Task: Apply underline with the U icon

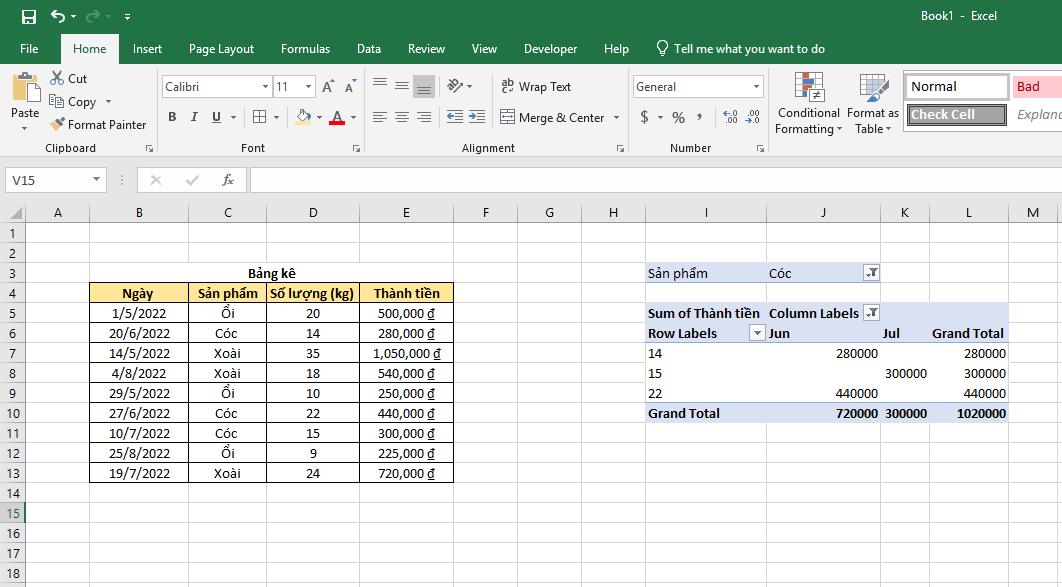Action: (x=215, y=117)
